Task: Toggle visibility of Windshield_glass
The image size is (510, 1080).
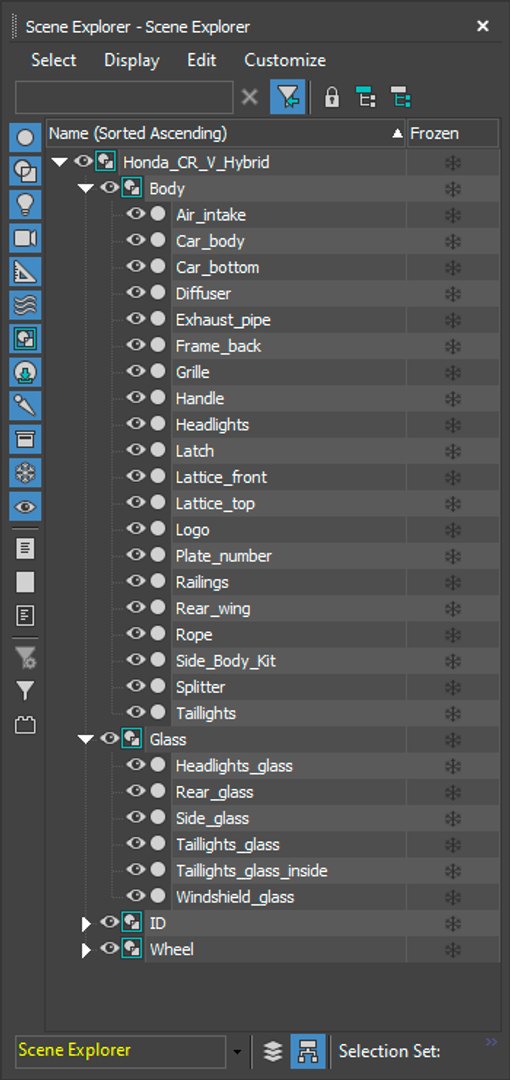Action: (x=136, y=895)
